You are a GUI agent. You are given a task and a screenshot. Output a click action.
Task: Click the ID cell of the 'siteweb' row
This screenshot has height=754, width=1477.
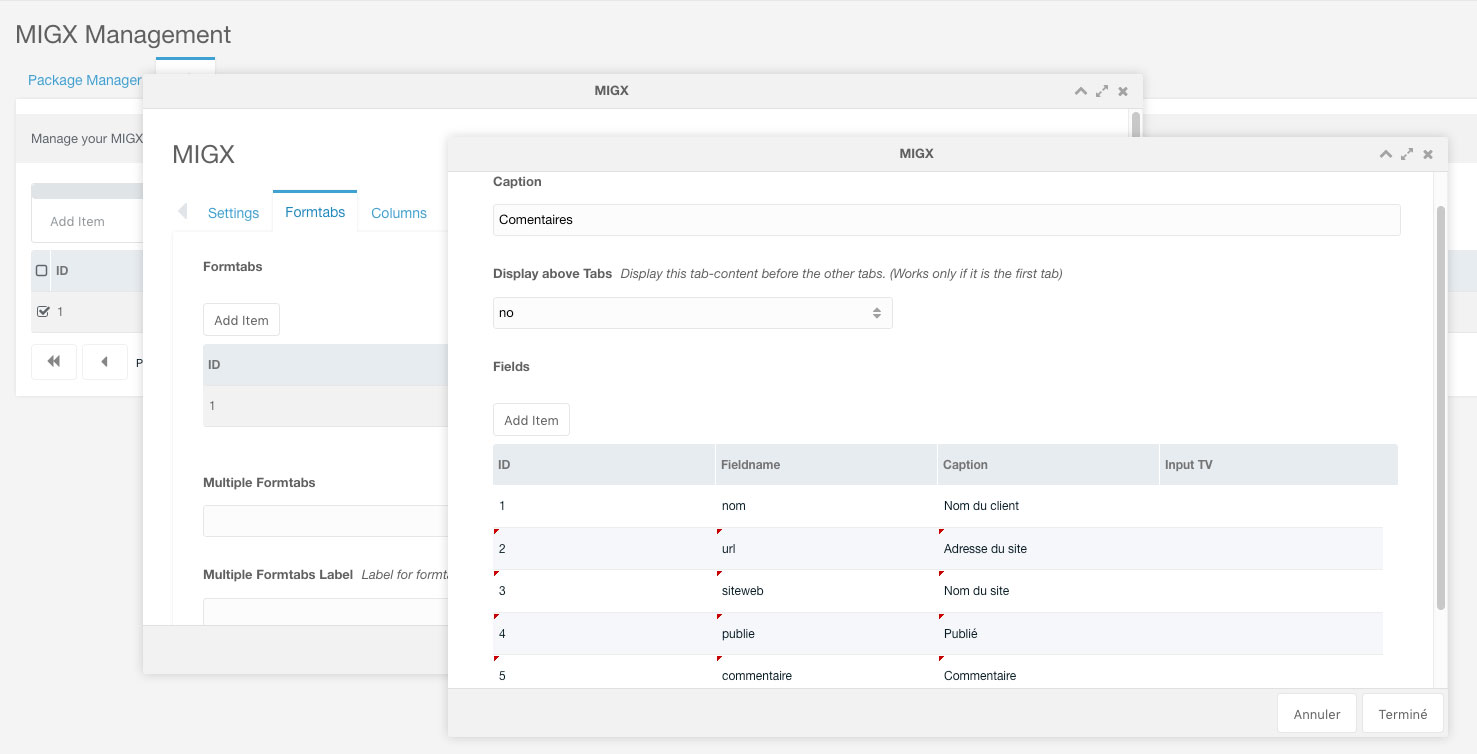[604, 591]
